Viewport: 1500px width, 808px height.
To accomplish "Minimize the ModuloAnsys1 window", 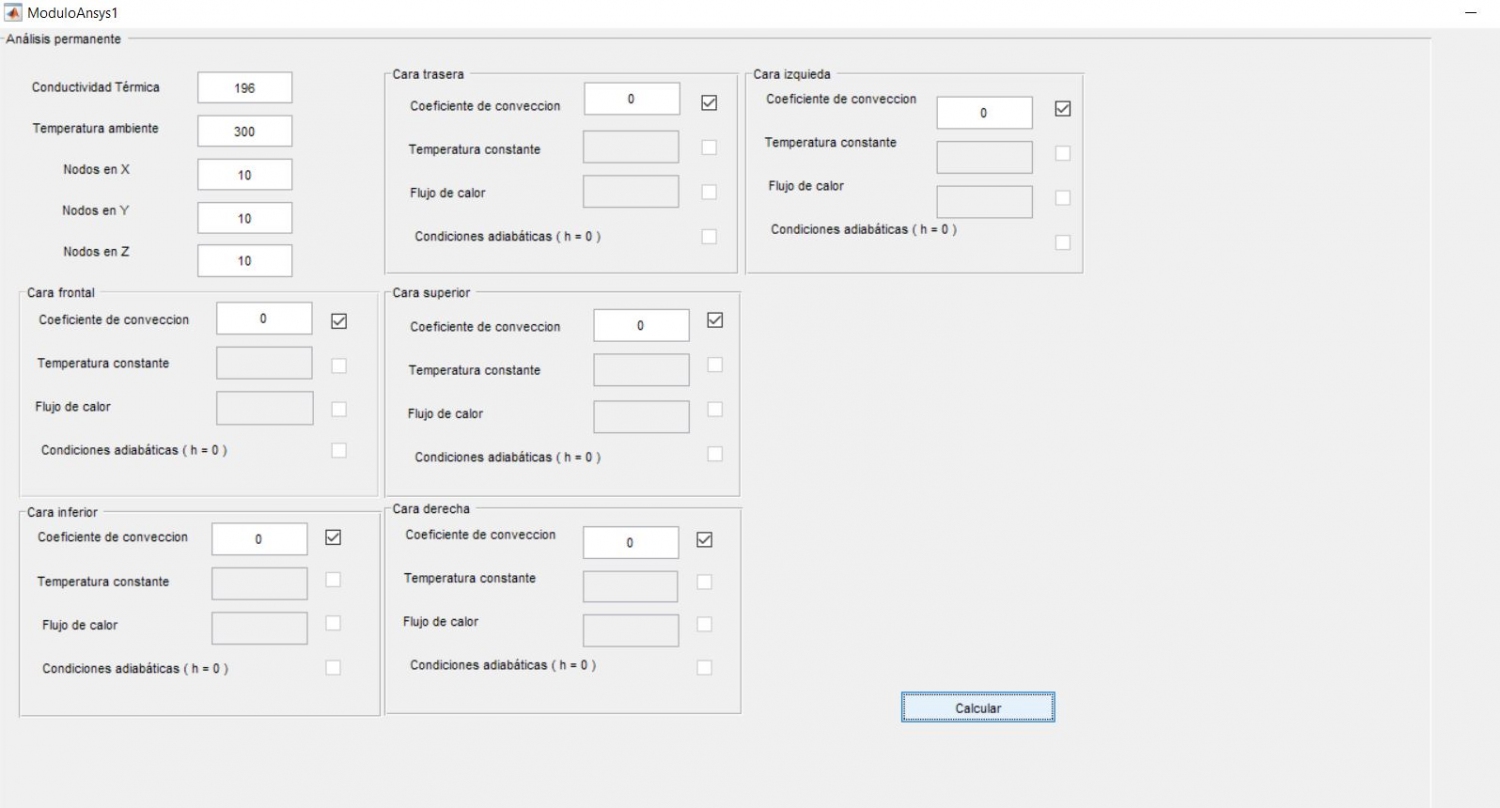I will 1470,13.
